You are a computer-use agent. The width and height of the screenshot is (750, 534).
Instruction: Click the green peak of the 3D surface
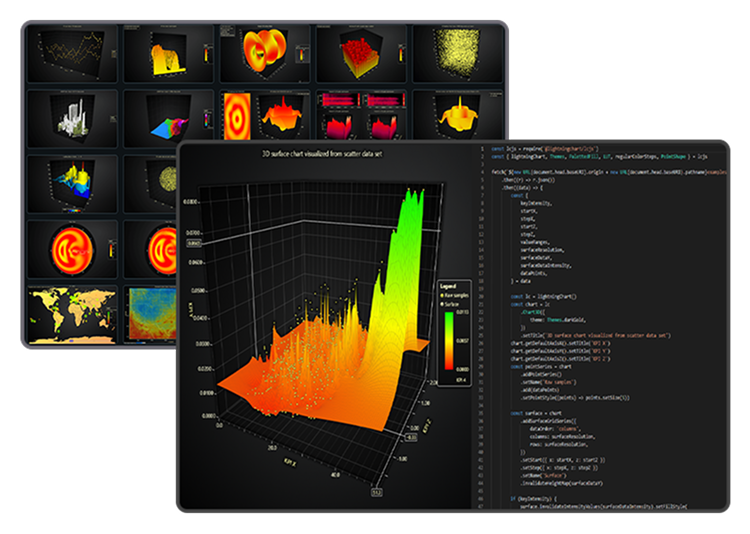coord(412,201)
